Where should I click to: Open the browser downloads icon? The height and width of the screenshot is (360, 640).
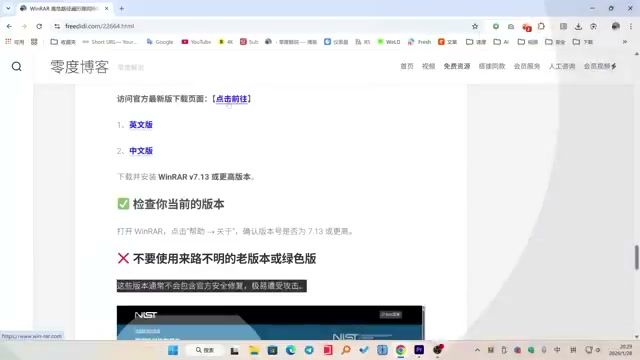click(578, 26)
